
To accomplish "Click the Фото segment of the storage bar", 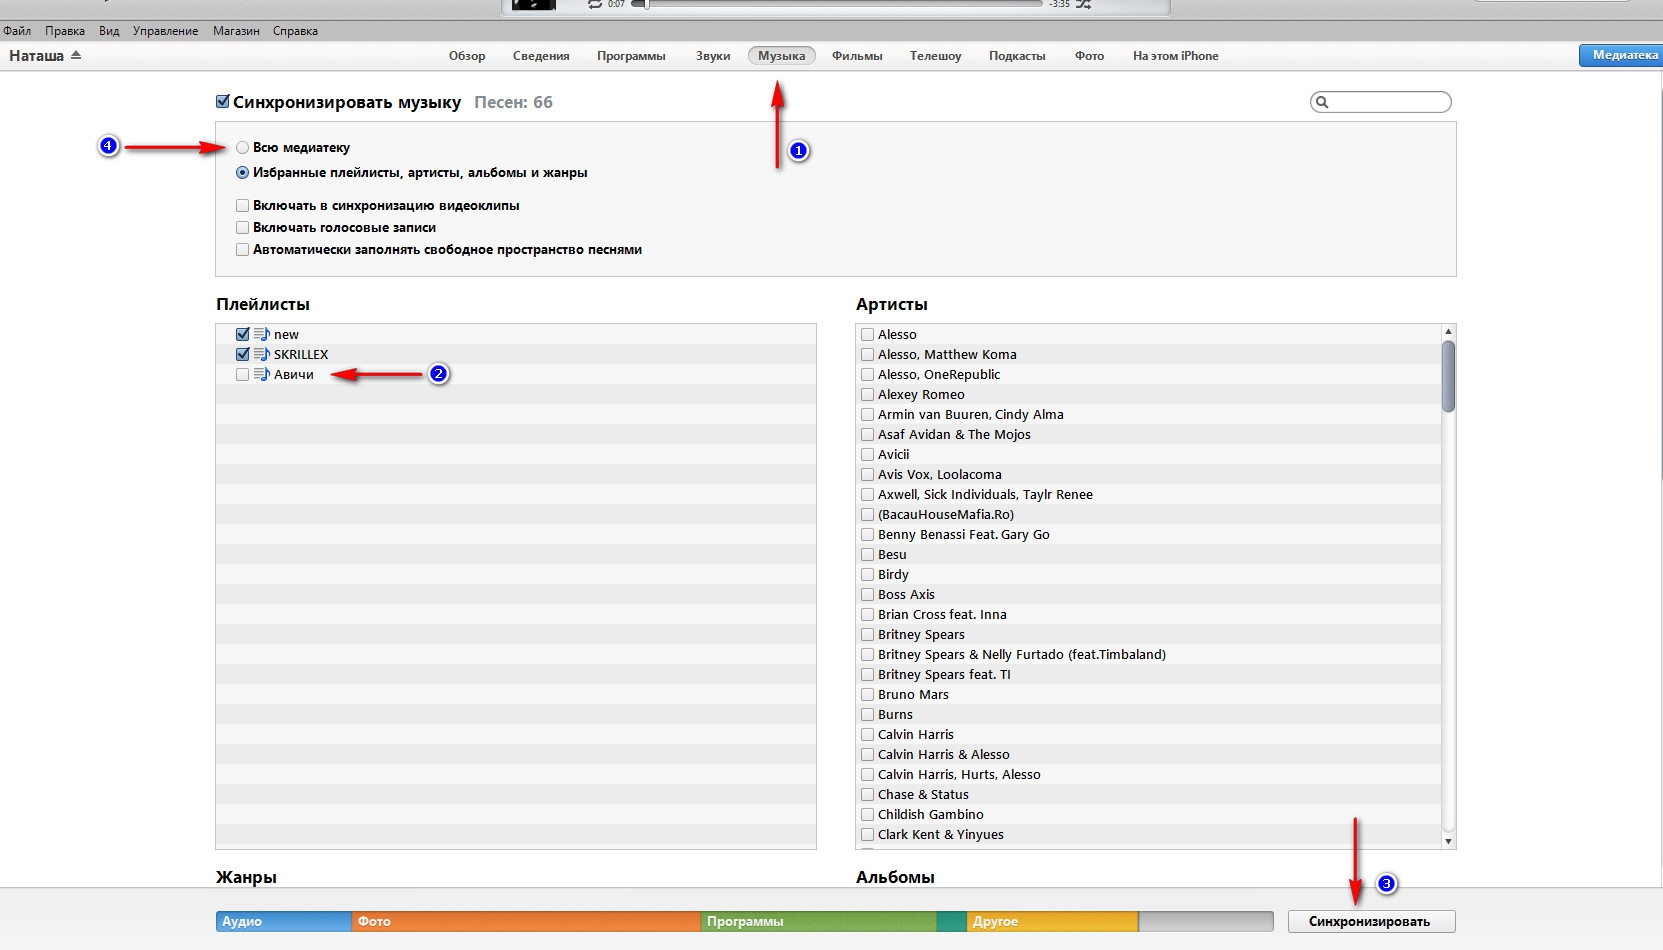I will point(526,921).
